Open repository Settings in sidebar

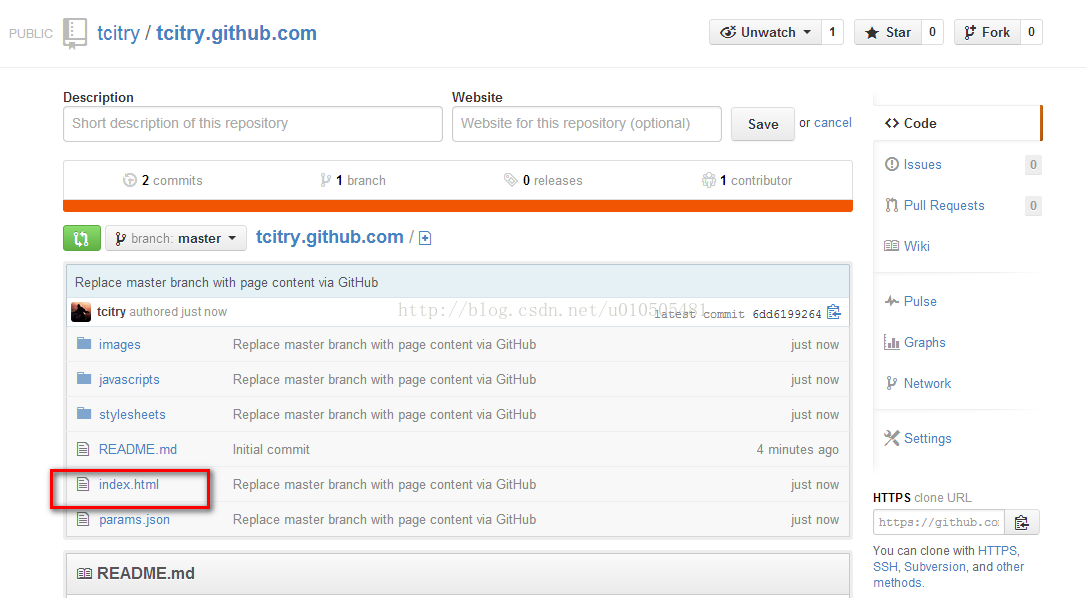pos(927,438)
